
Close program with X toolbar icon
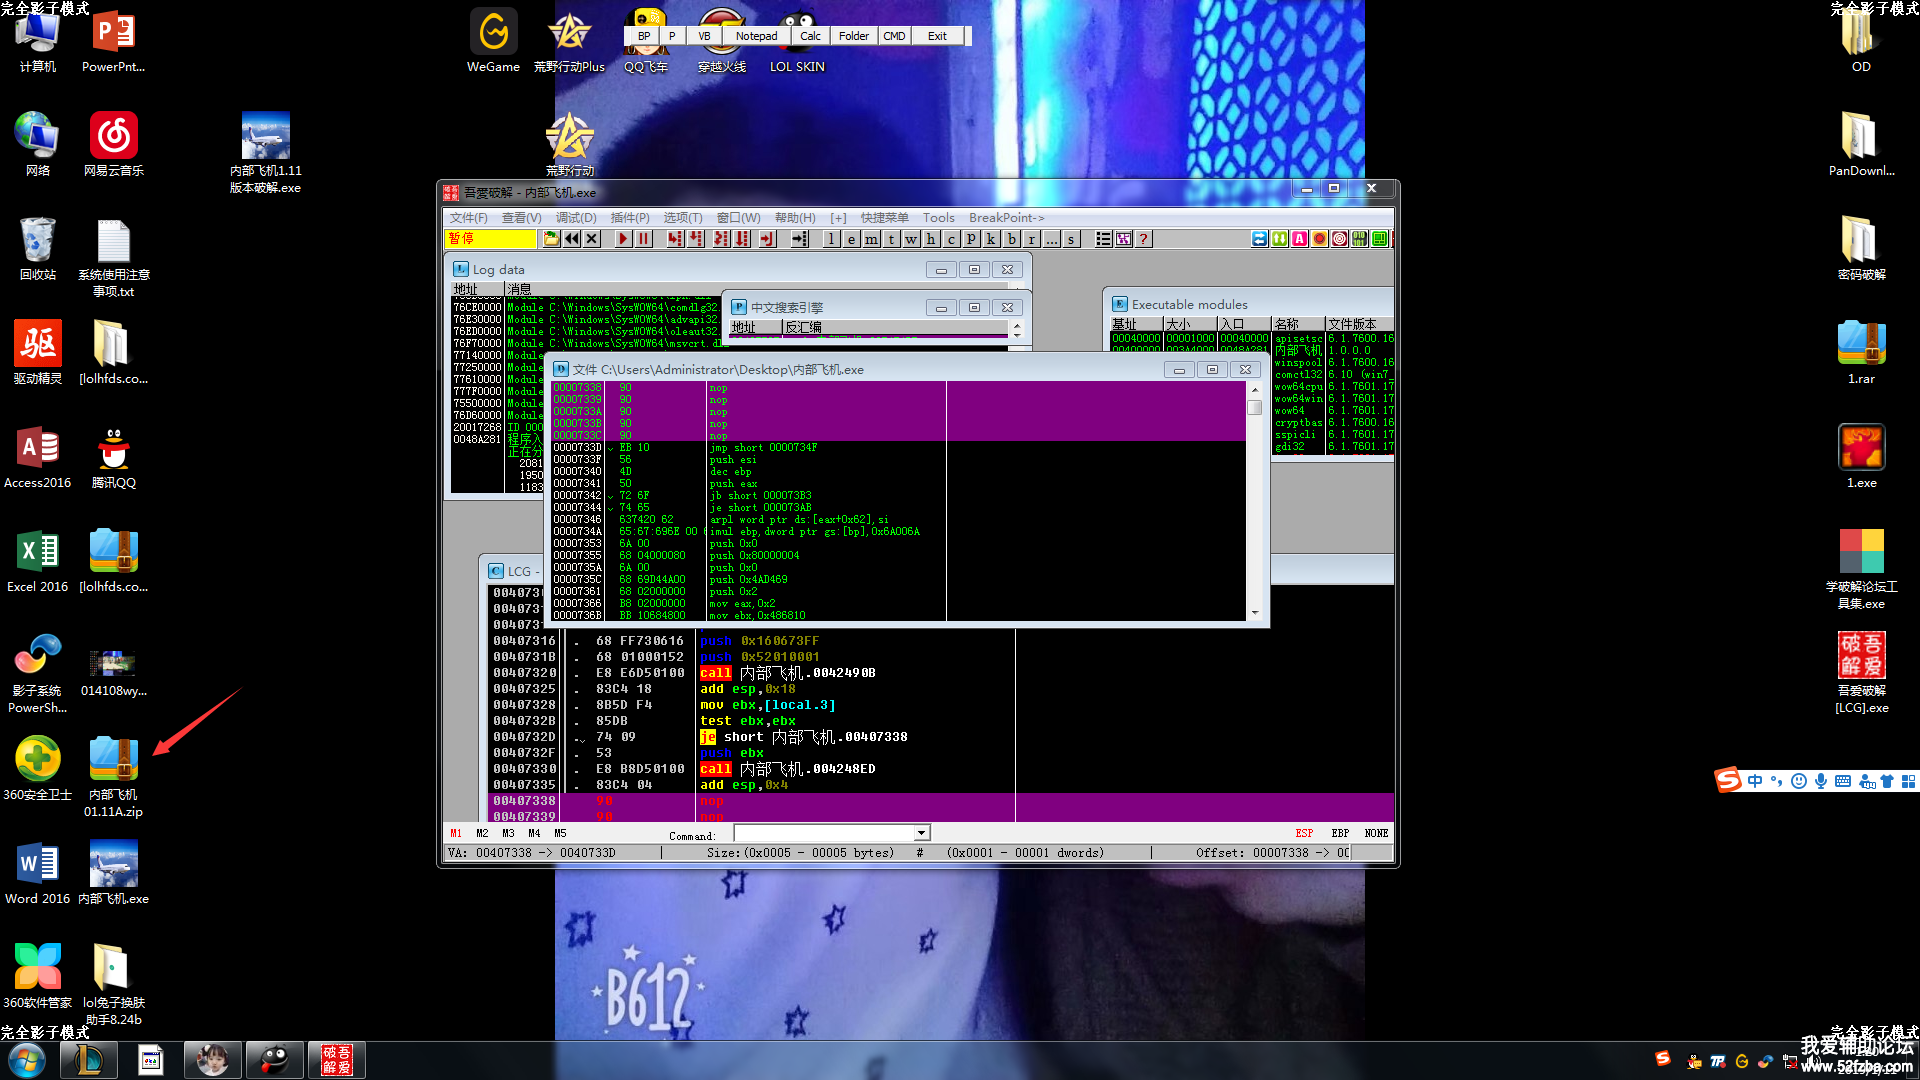(x=592, y=239)
